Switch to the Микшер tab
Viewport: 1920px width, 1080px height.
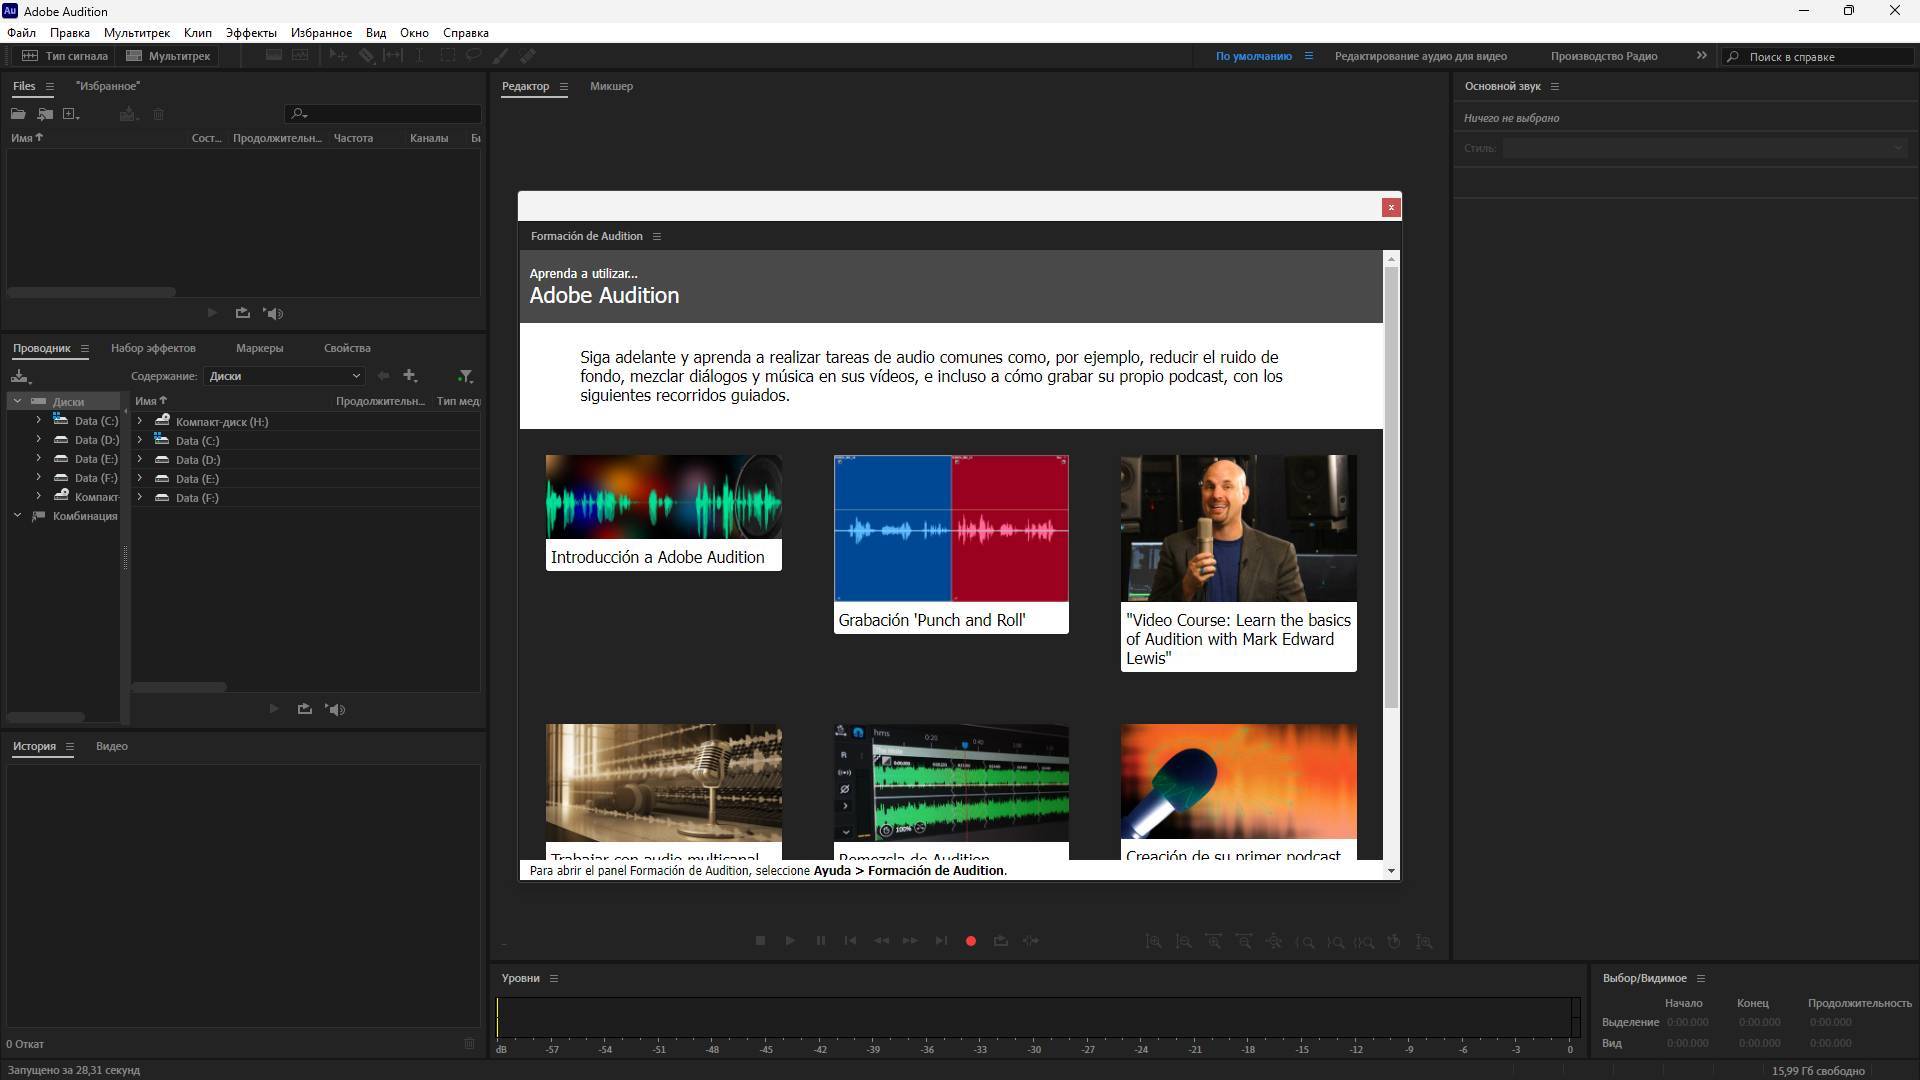point(611,86)
